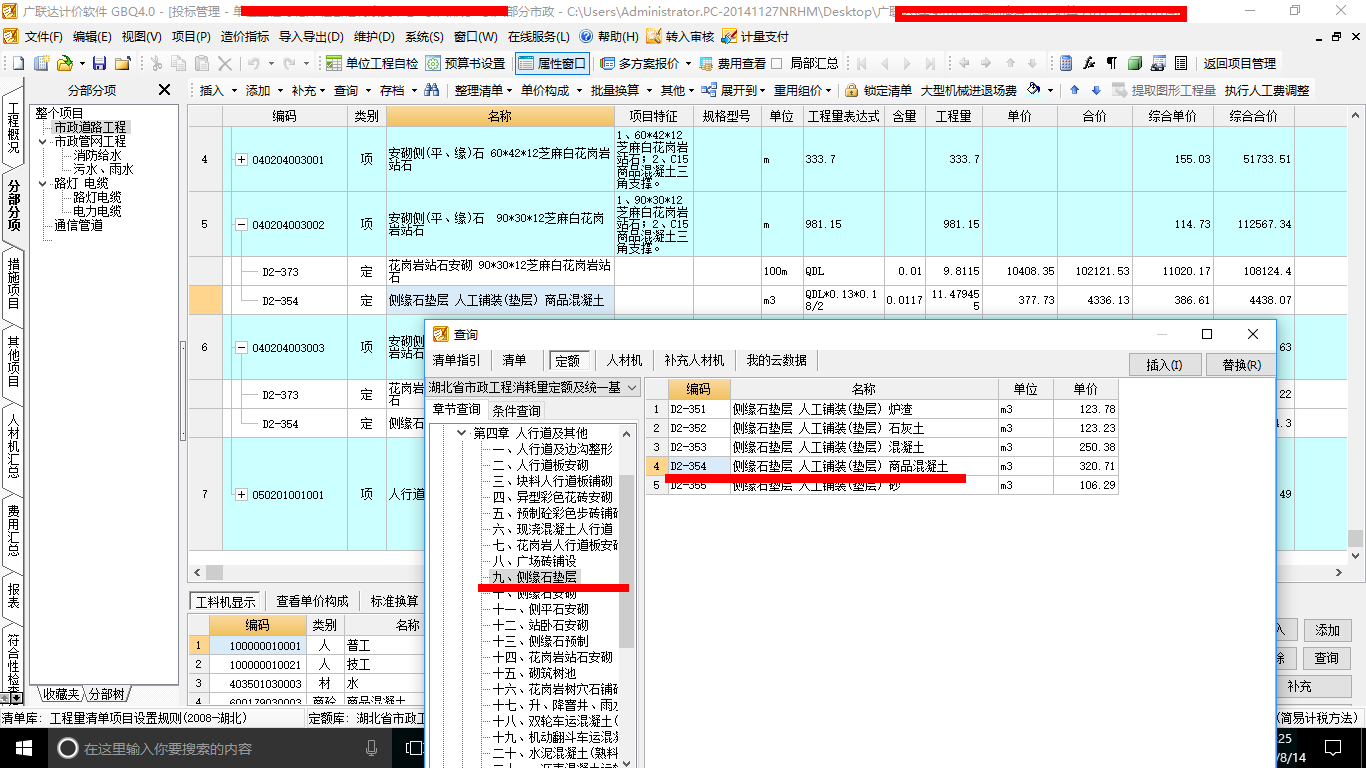Open the 整理清单 dropdown
The image size is (1366, 768).
pos(485,90)
